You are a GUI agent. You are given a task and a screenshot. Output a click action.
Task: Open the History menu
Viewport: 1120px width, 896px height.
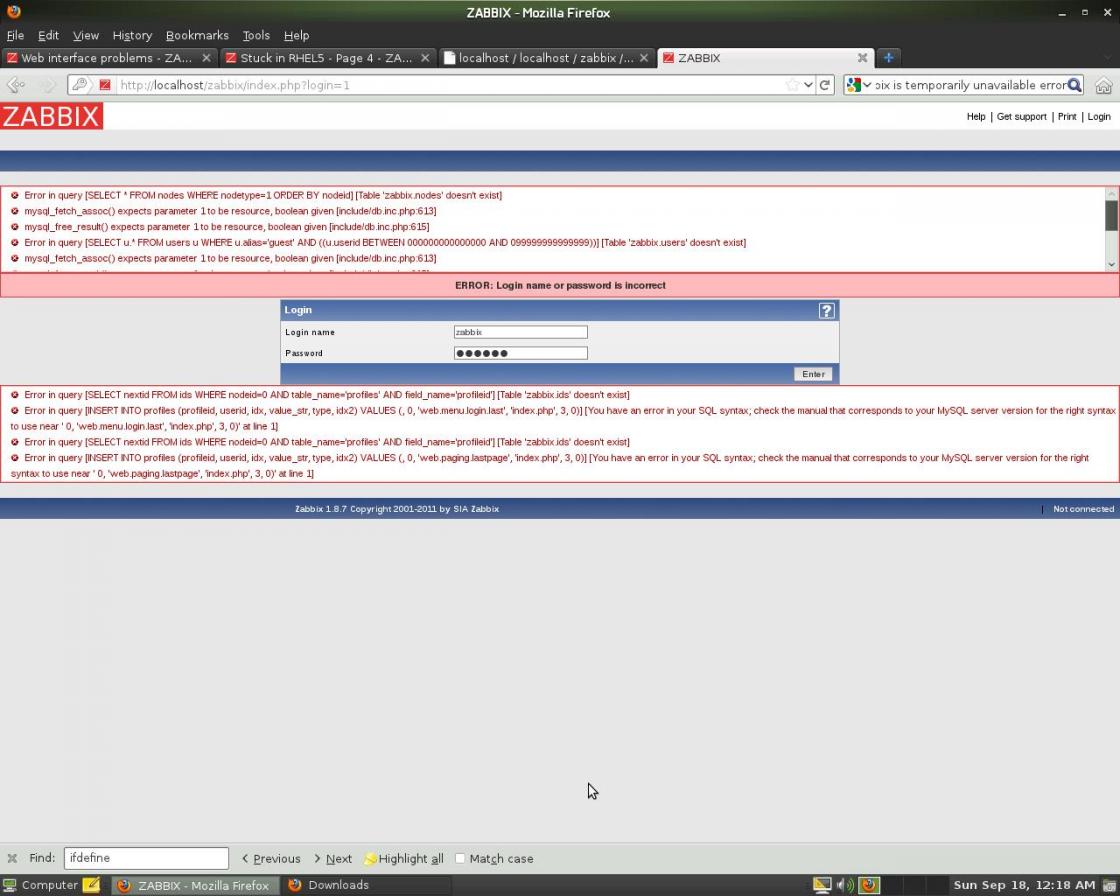tap(132, 35)
